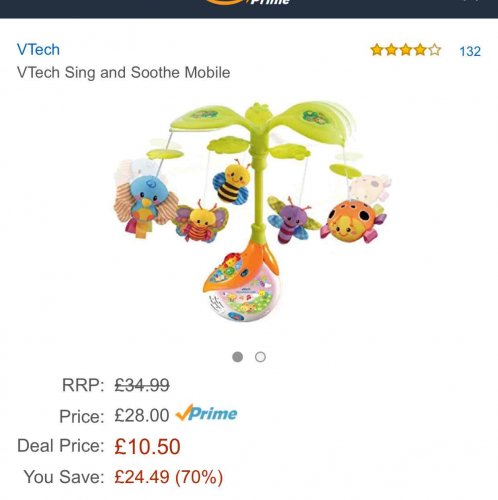
Task: Select the first filled image pagination dot
Action: 237,357
